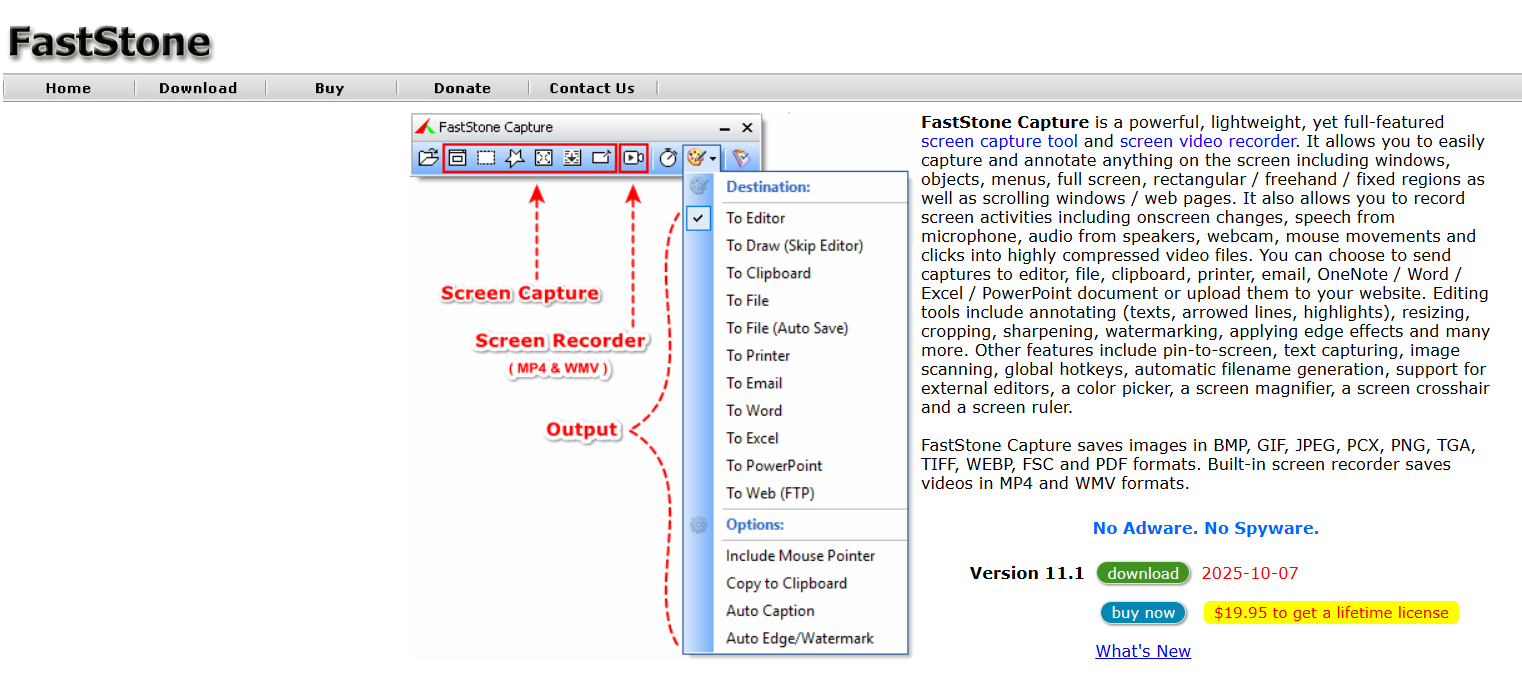Open the Donate navigation item
The height and width of the screenshot is (681, 1522).
462,88
